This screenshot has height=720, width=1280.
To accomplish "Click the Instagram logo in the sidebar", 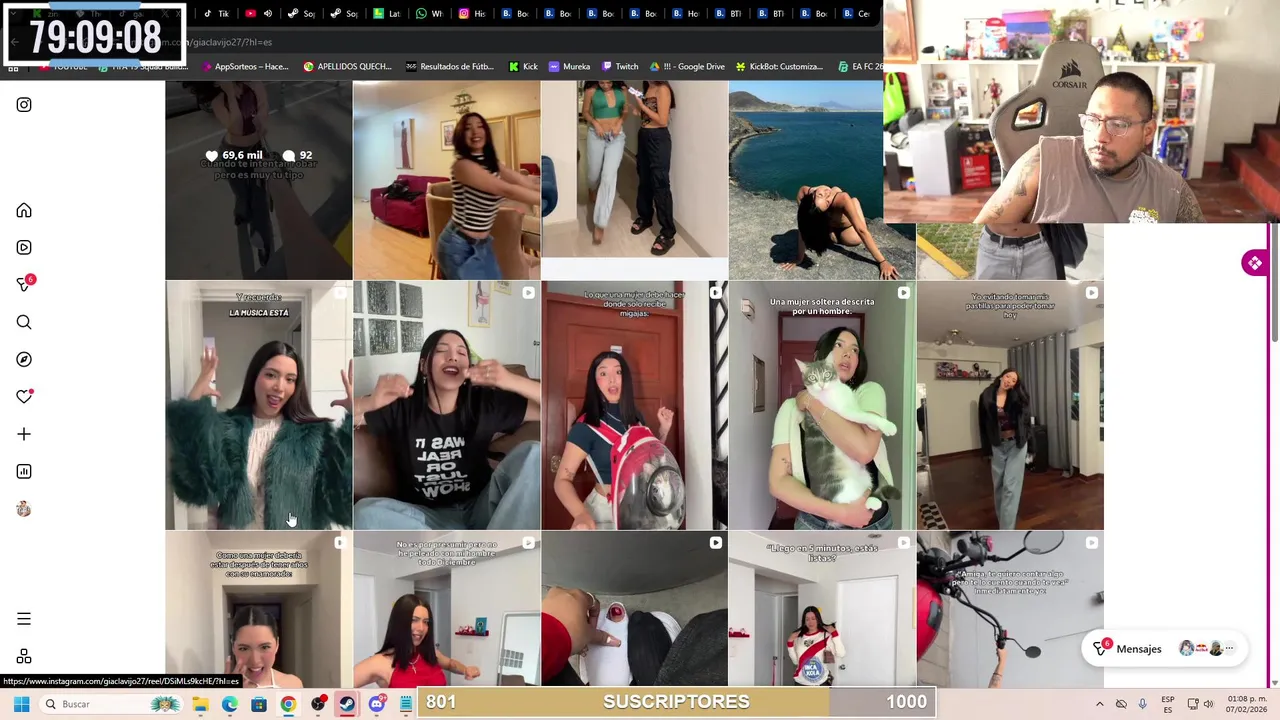I will 24,105.
